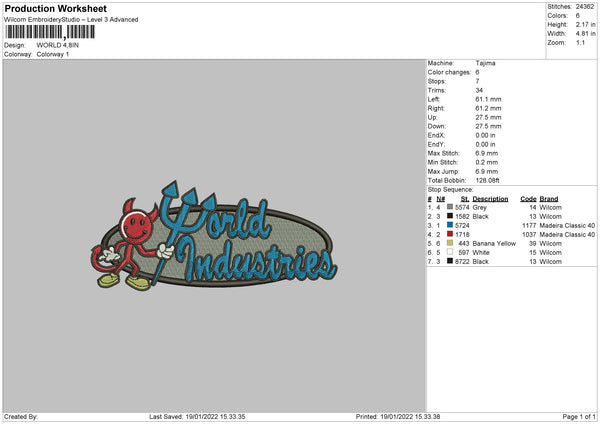Viewport: 600px width, 424px height.
Task: Click the Height value '2.17 in'
Action: coord(585,24)
